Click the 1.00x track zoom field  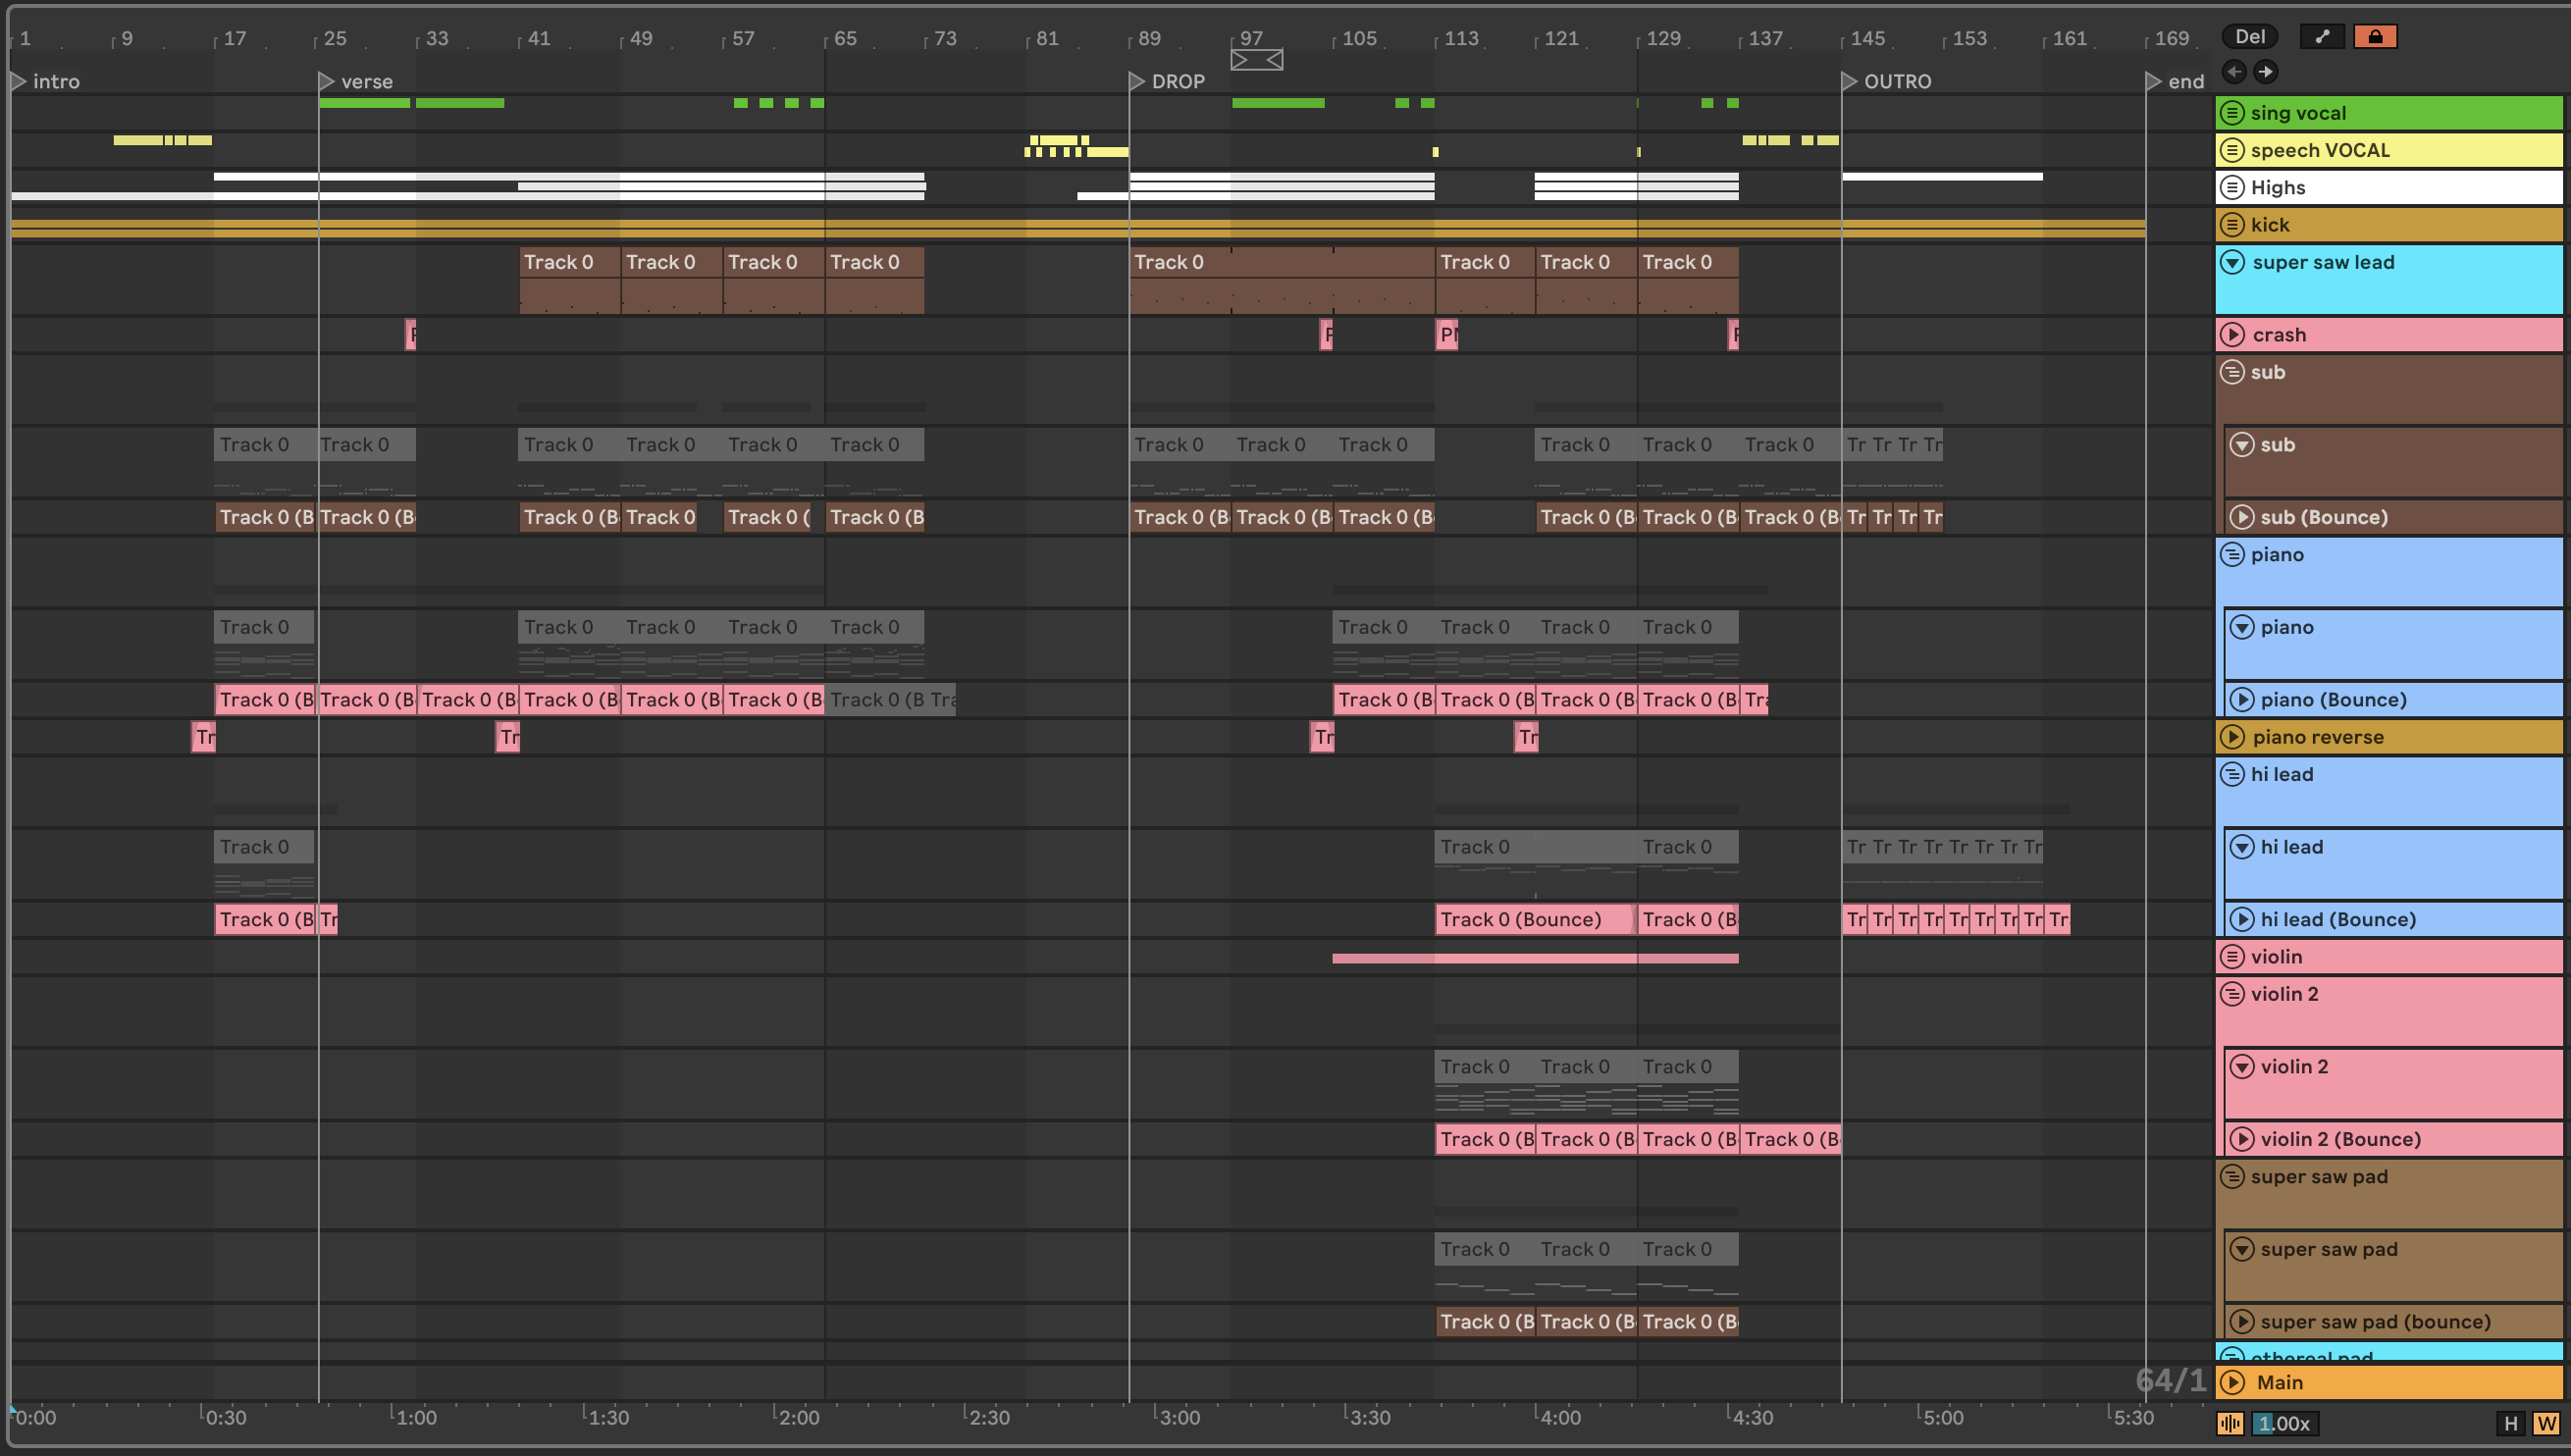point(2285,1423)
